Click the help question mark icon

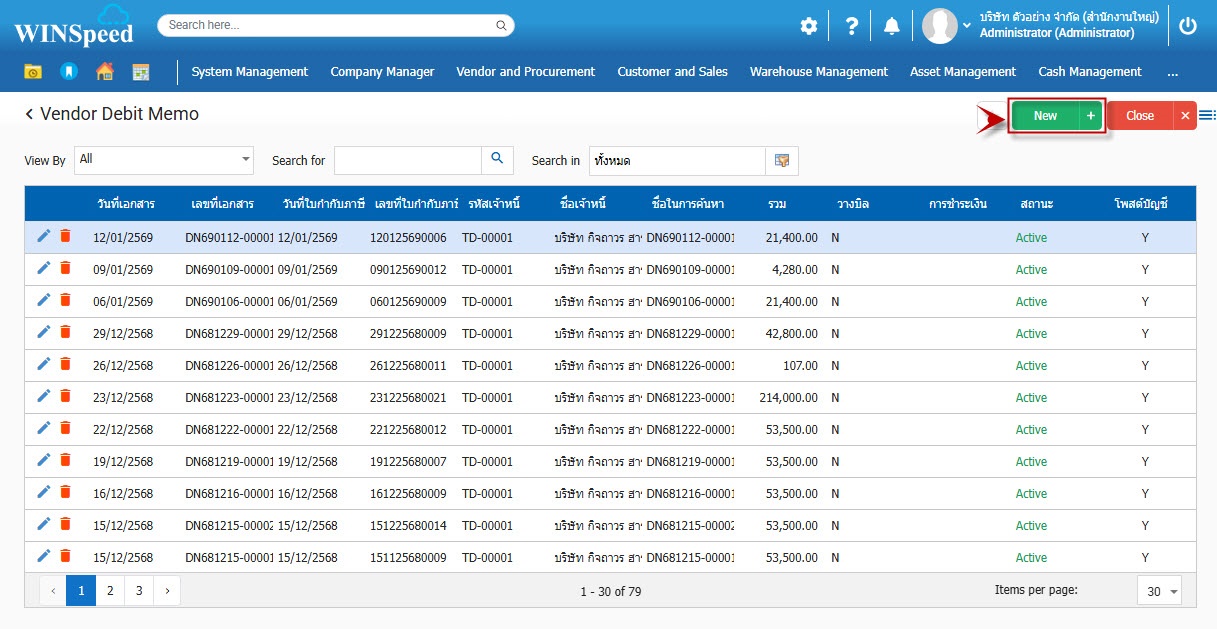point(851,27)
